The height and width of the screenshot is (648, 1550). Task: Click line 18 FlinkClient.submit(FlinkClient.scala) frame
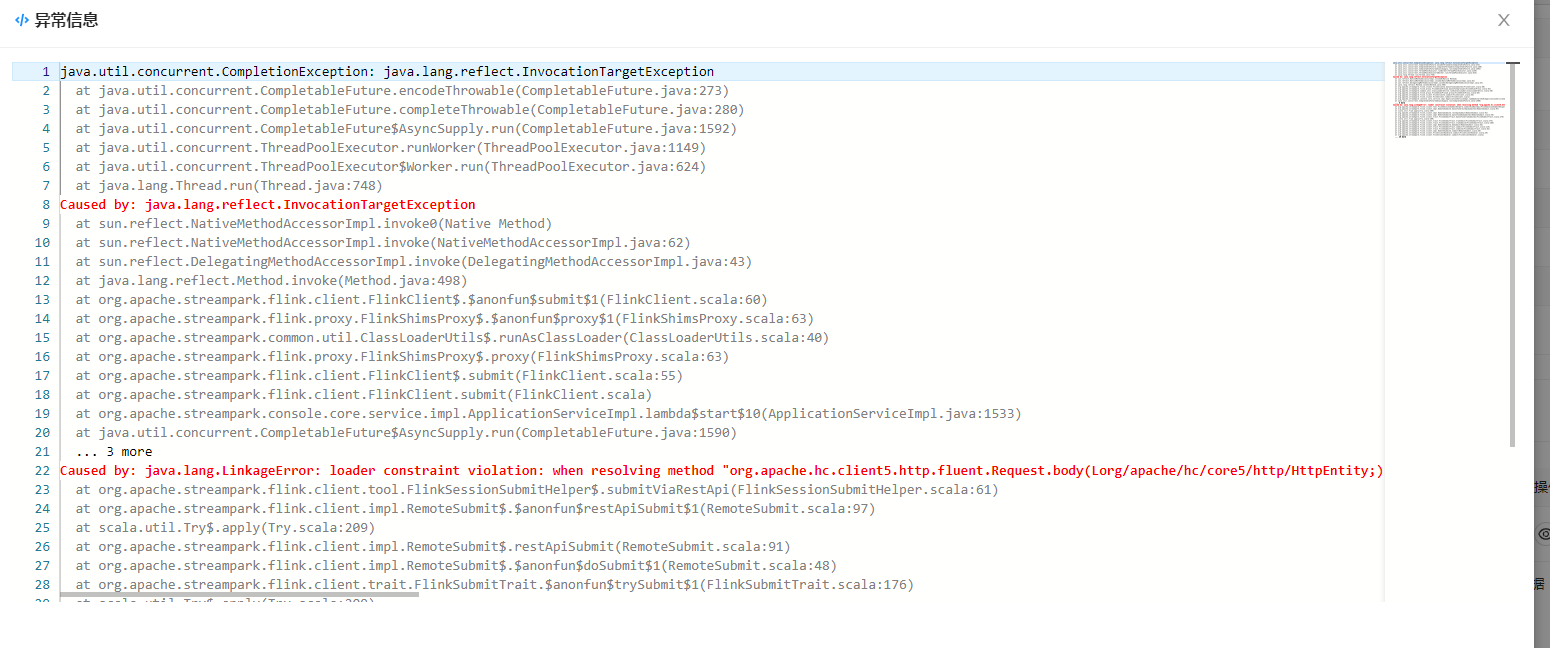(364, 395)
